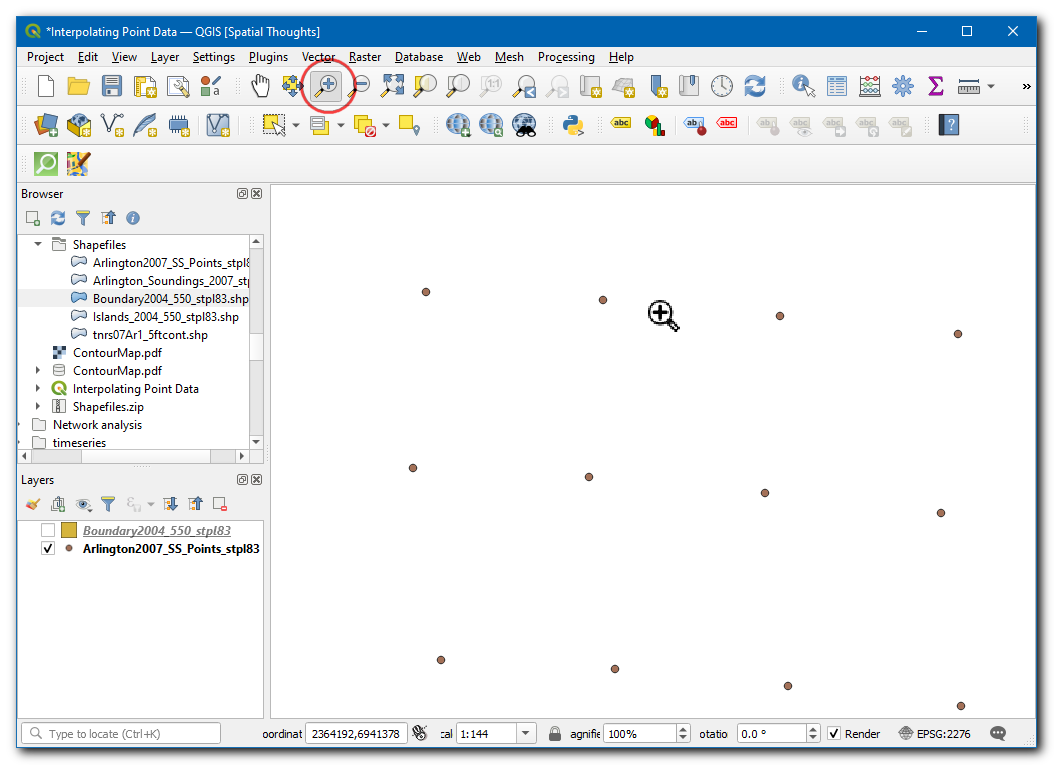
Task: Select the Identify Features tool
Action: coord(803,86)
